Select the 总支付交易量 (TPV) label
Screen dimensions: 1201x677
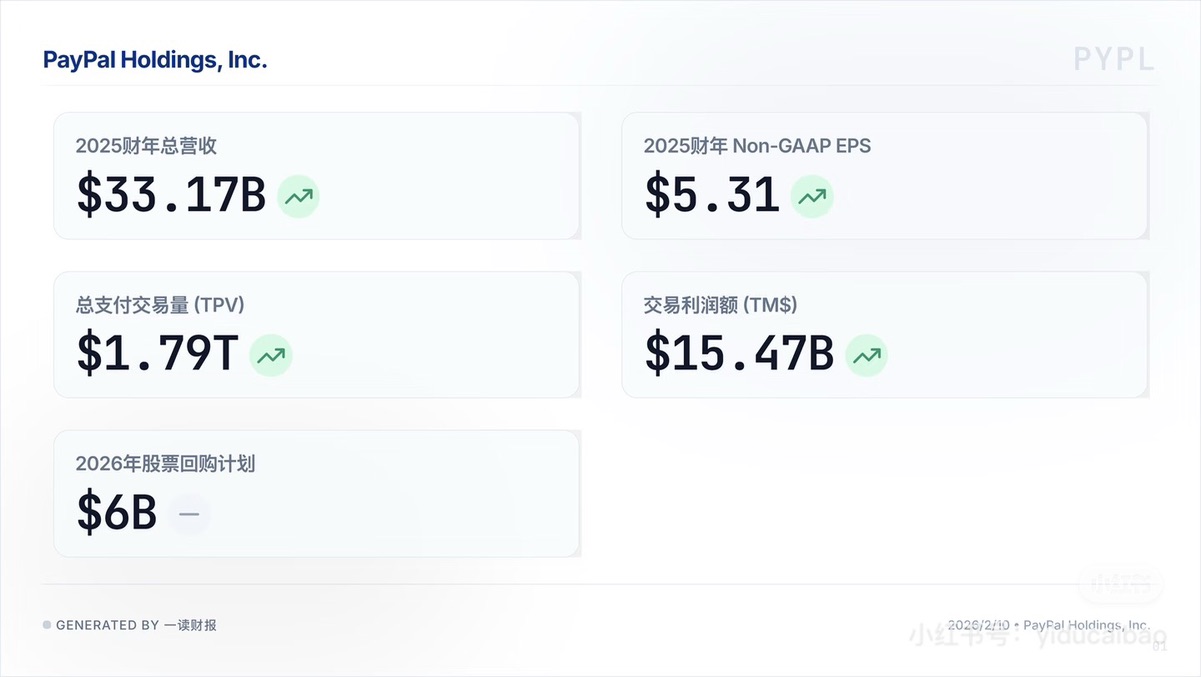(160, 305)
